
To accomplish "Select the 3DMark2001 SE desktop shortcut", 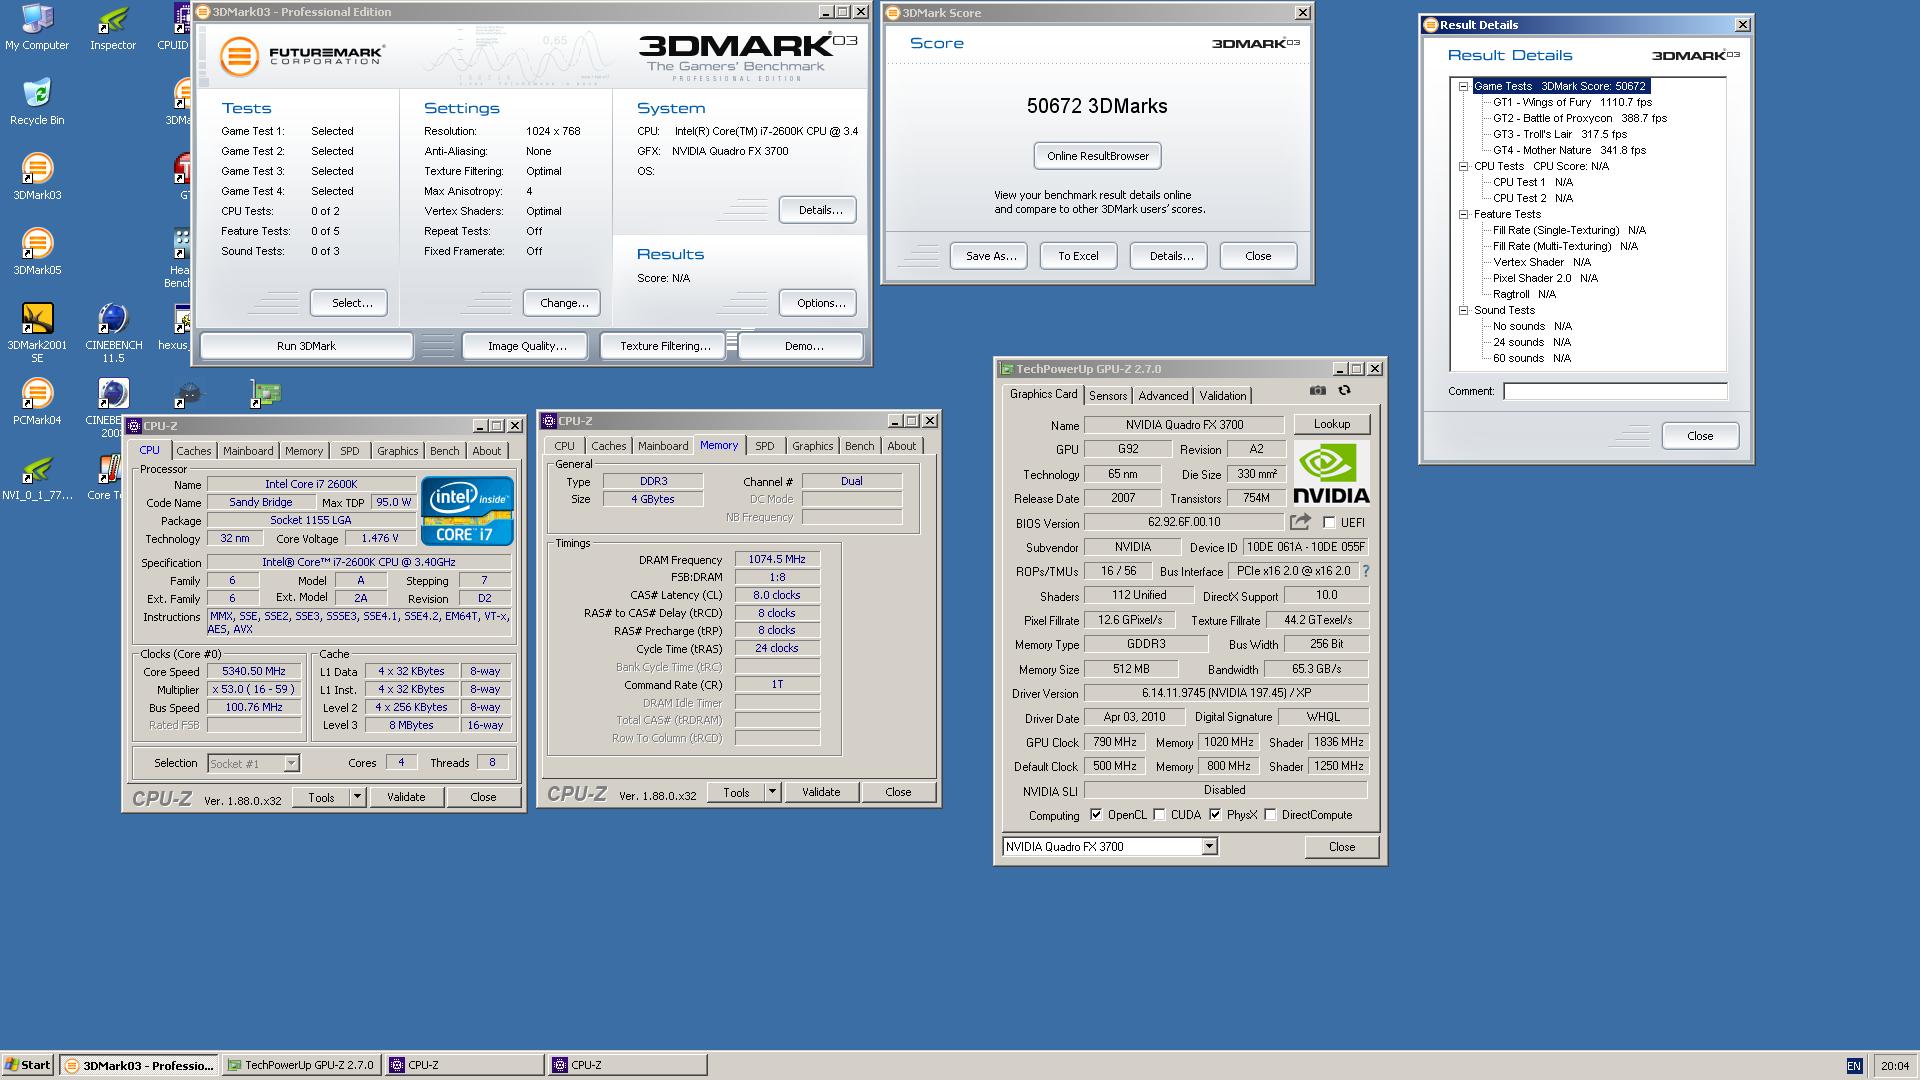I will click(37, 332).
